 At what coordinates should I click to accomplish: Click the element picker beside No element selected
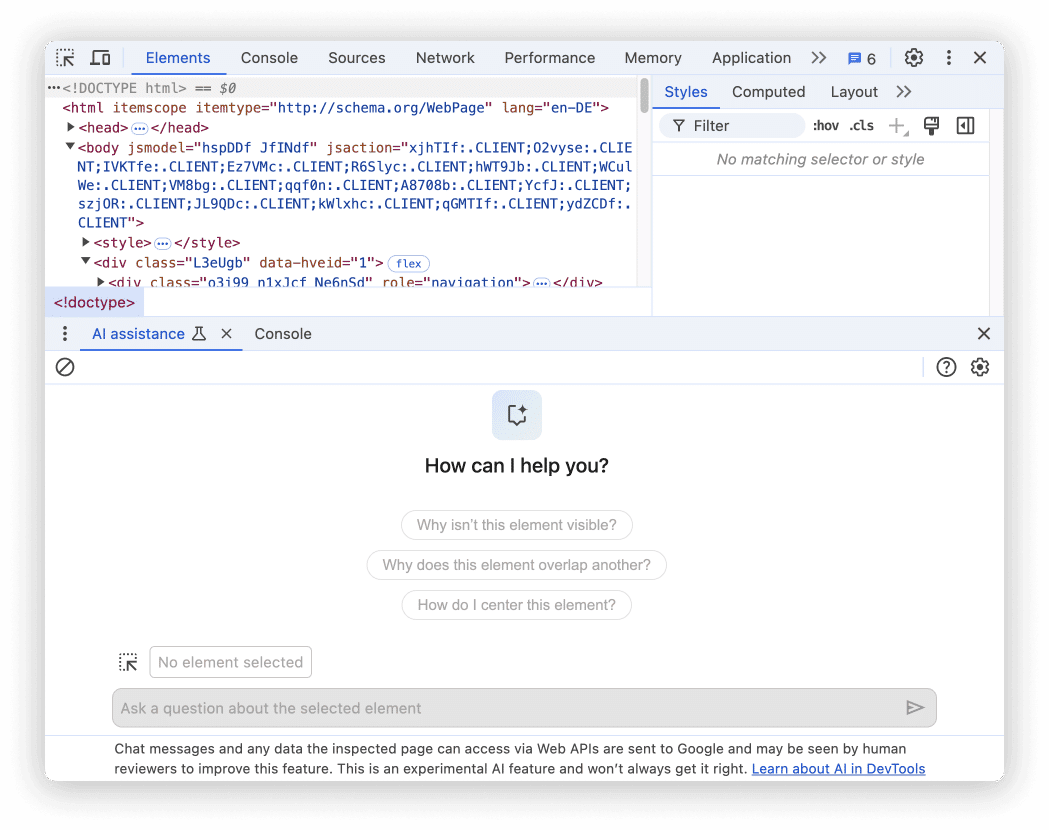click(128, 662)
